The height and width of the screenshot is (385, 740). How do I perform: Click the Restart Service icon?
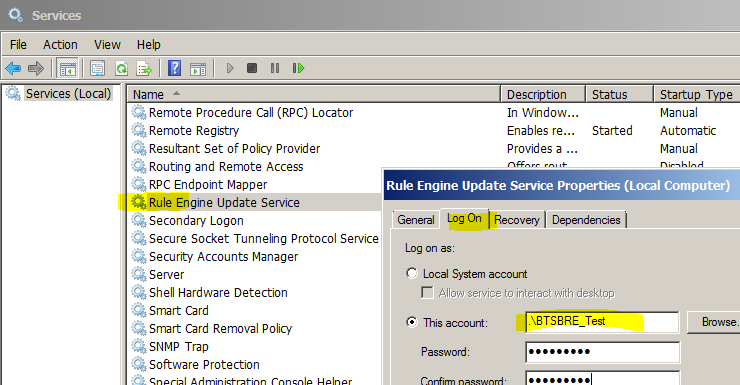298,68
